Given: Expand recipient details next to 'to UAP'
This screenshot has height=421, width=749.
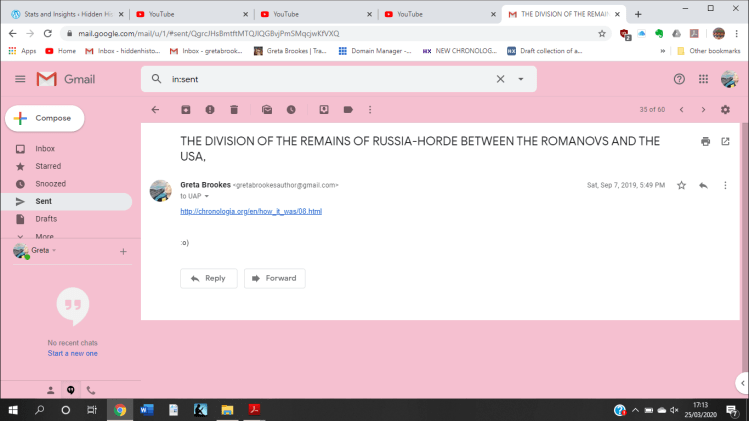Looking at the screenshot, I should [206, 196].
